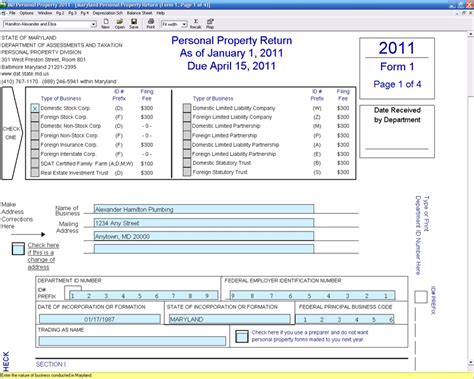Click the 'www.dat.state.md.us' text
This screenshot has width=474, height=379.
pyautogui.click(x=25, y=74)
